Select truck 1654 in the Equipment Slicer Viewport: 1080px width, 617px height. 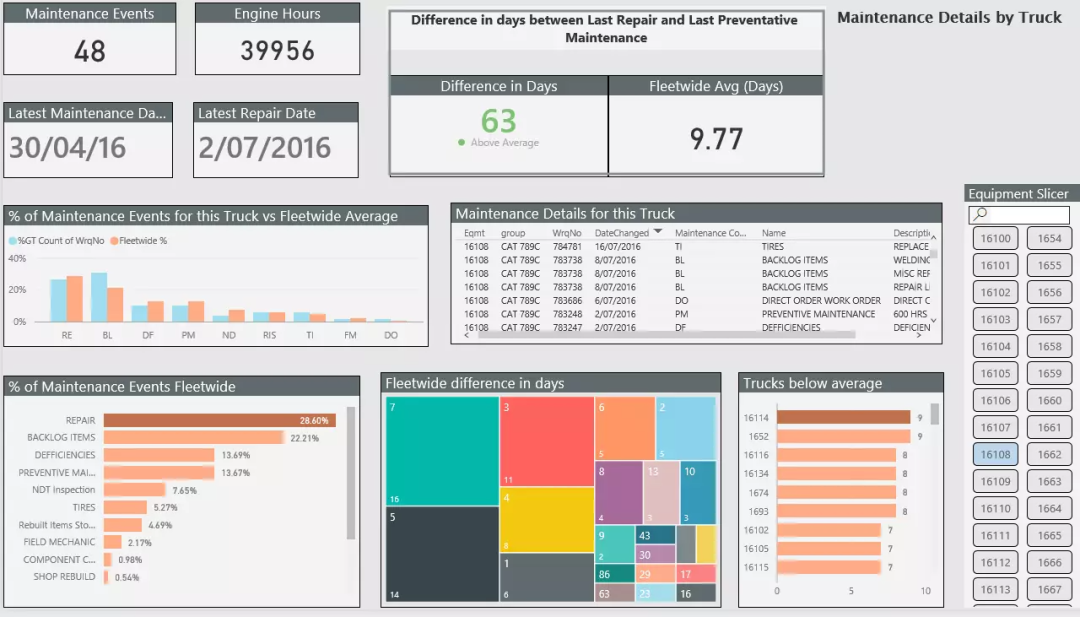click(1049, 238)
